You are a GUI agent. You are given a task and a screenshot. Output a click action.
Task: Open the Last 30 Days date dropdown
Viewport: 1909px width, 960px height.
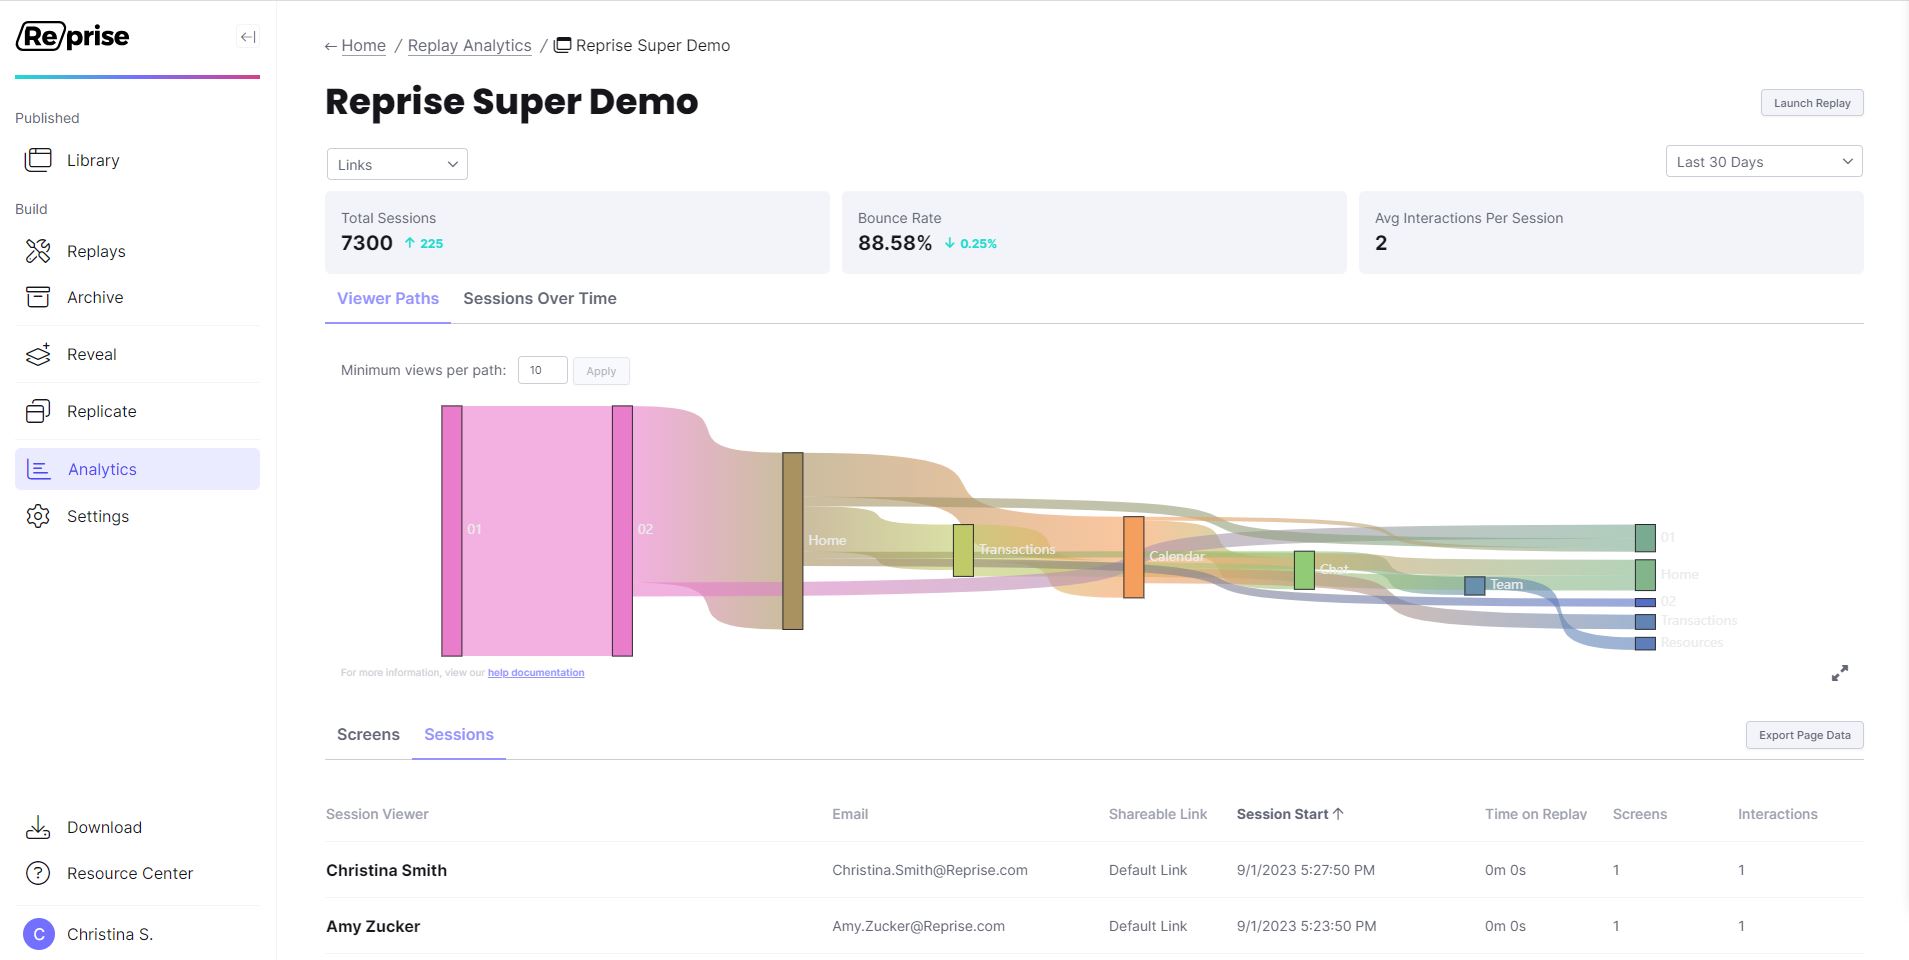coord(1764,161)
